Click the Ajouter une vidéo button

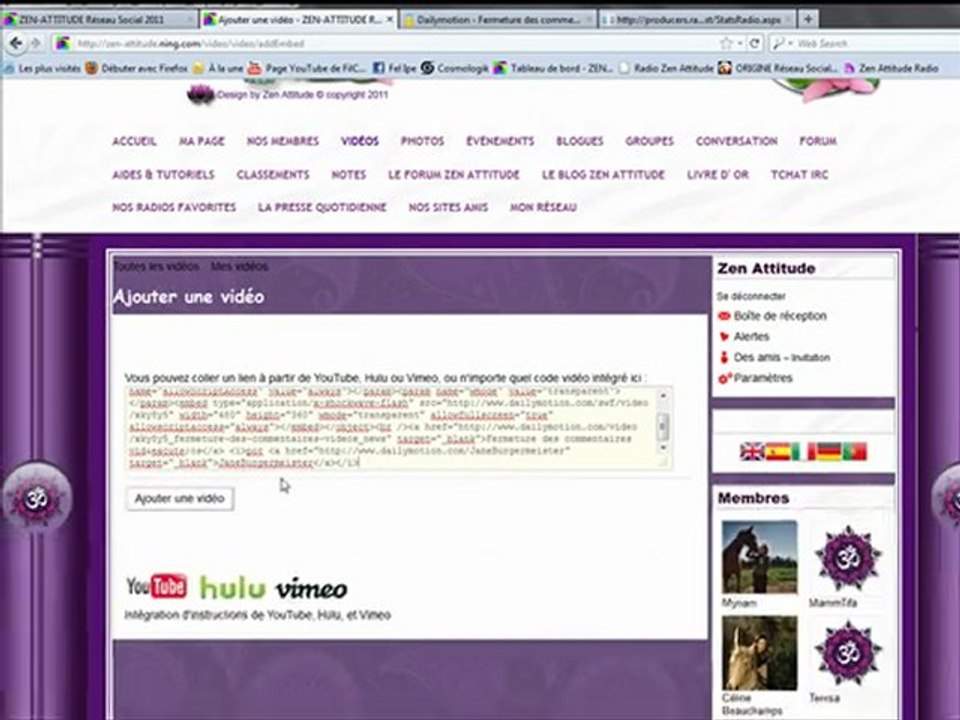(x=180, y=499)
